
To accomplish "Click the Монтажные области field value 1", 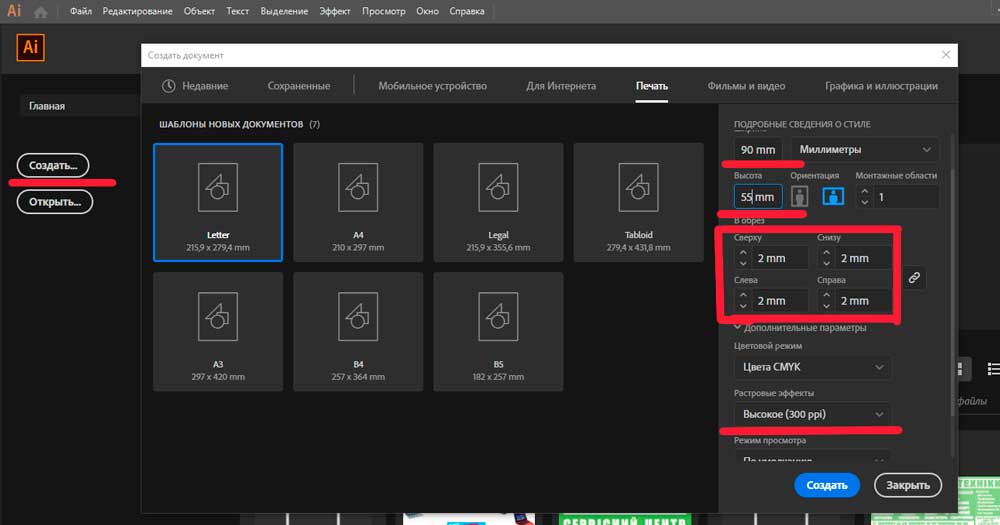I will click(x=904, y=197).
